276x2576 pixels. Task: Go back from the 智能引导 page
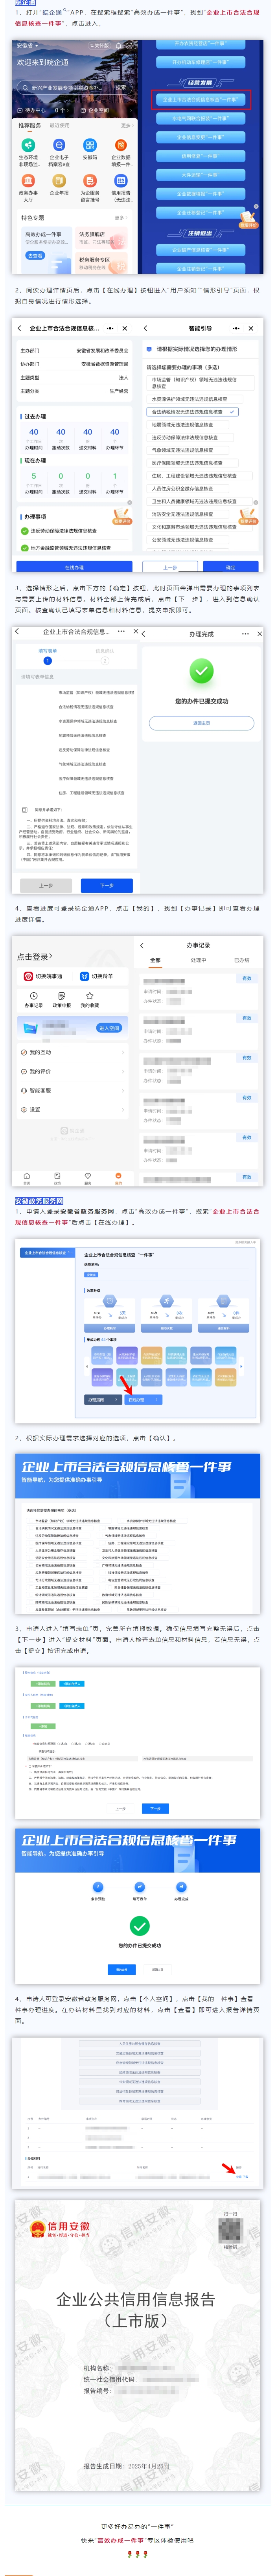click(146, 328)
